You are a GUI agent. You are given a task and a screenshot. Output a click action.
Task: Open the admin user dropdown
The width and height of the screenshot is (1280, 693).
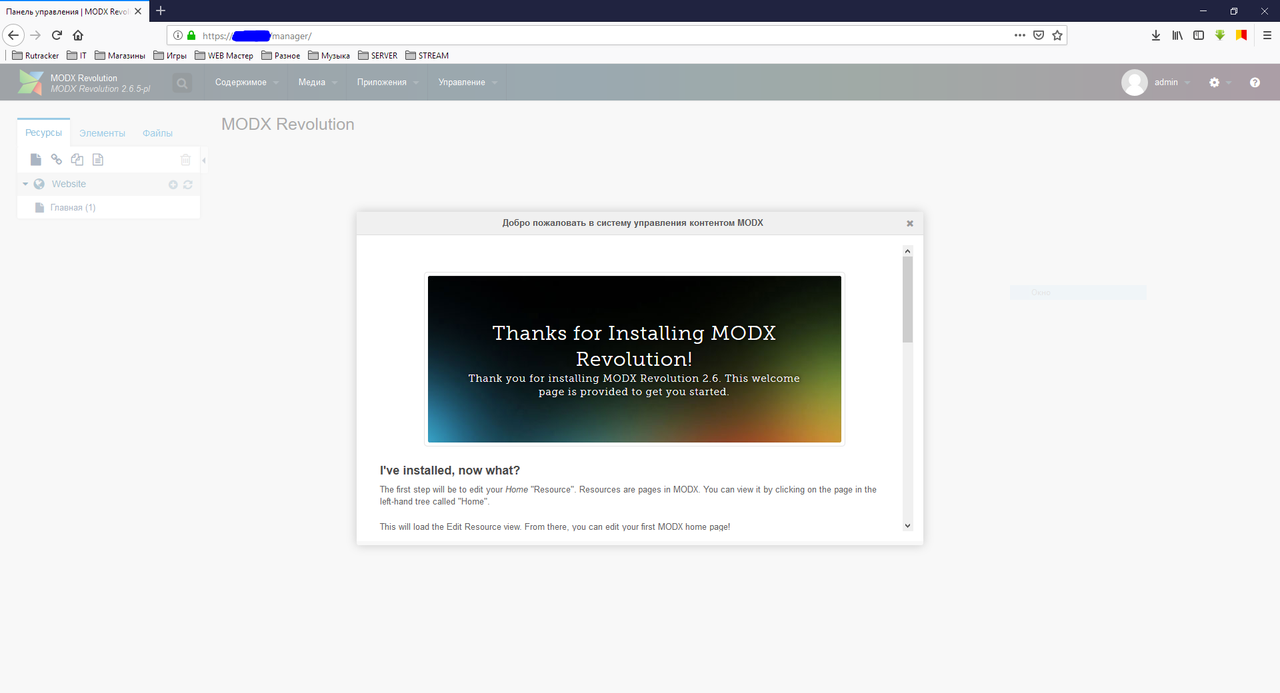point(1172,83)
